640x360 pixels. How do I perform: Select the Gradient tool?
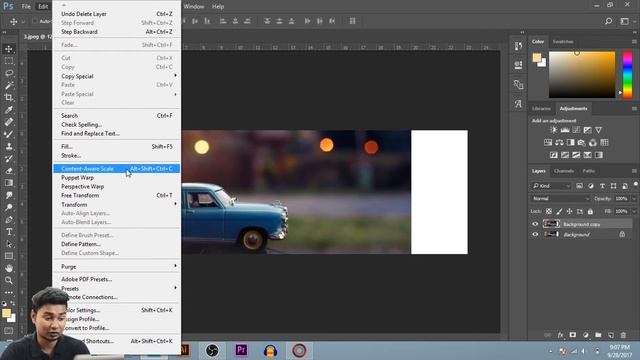(9, 183)
